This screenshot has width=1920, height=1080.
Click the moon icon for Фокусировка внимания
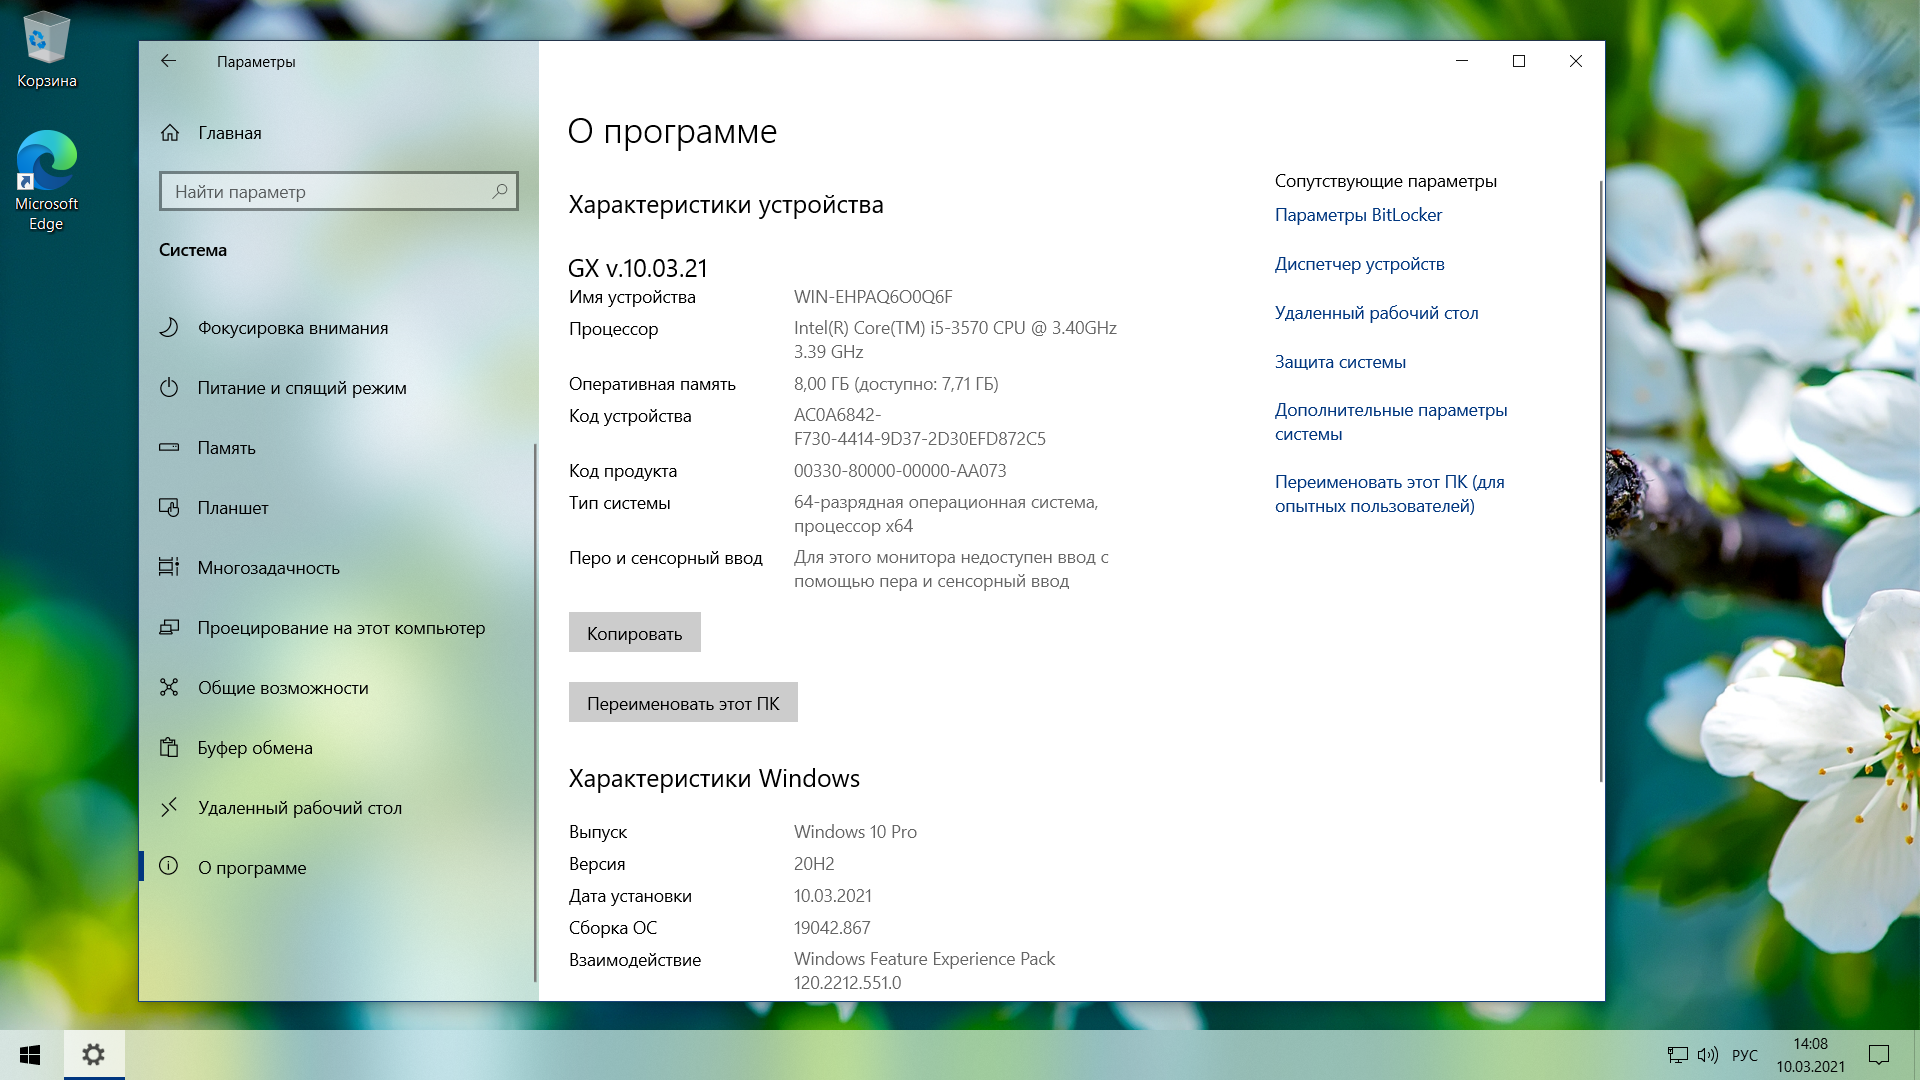pos(169,327)
